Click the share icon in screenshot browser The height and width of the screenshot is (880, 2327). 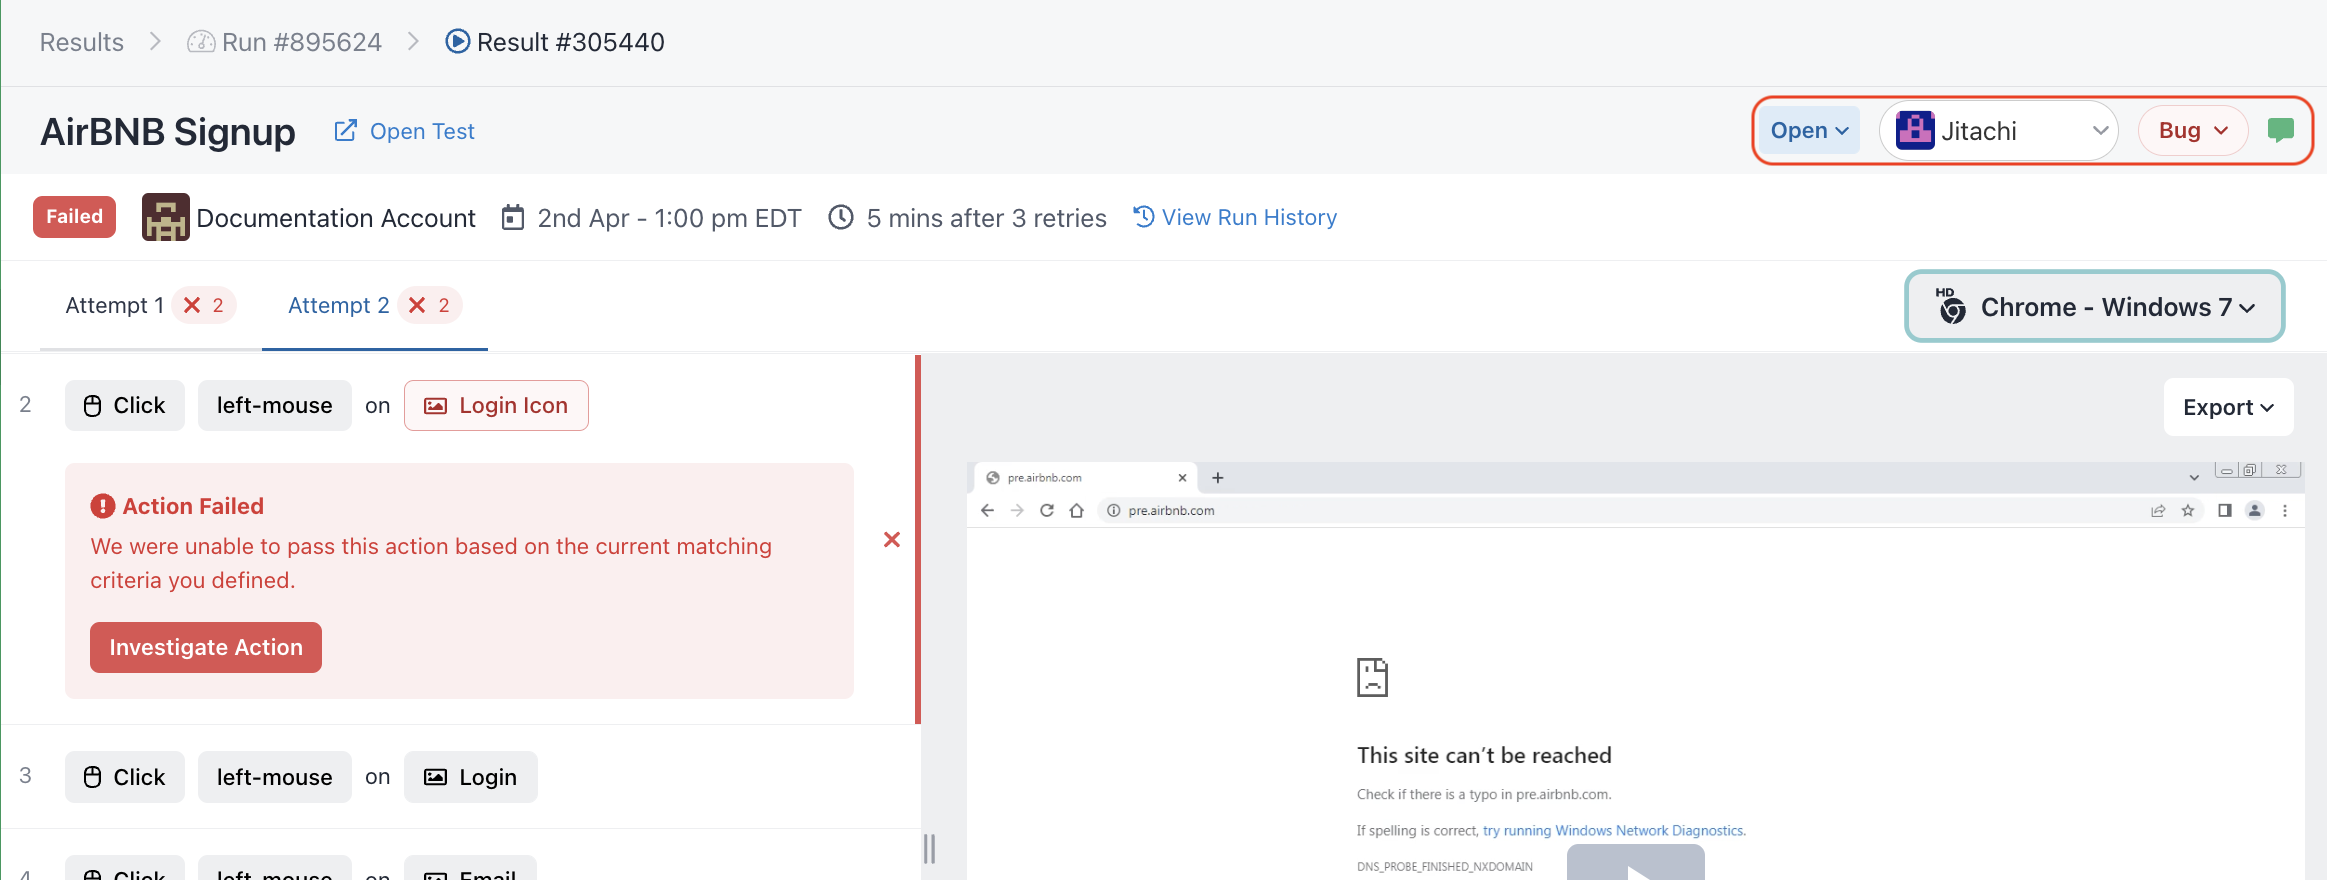click(x=2158, y=510)
